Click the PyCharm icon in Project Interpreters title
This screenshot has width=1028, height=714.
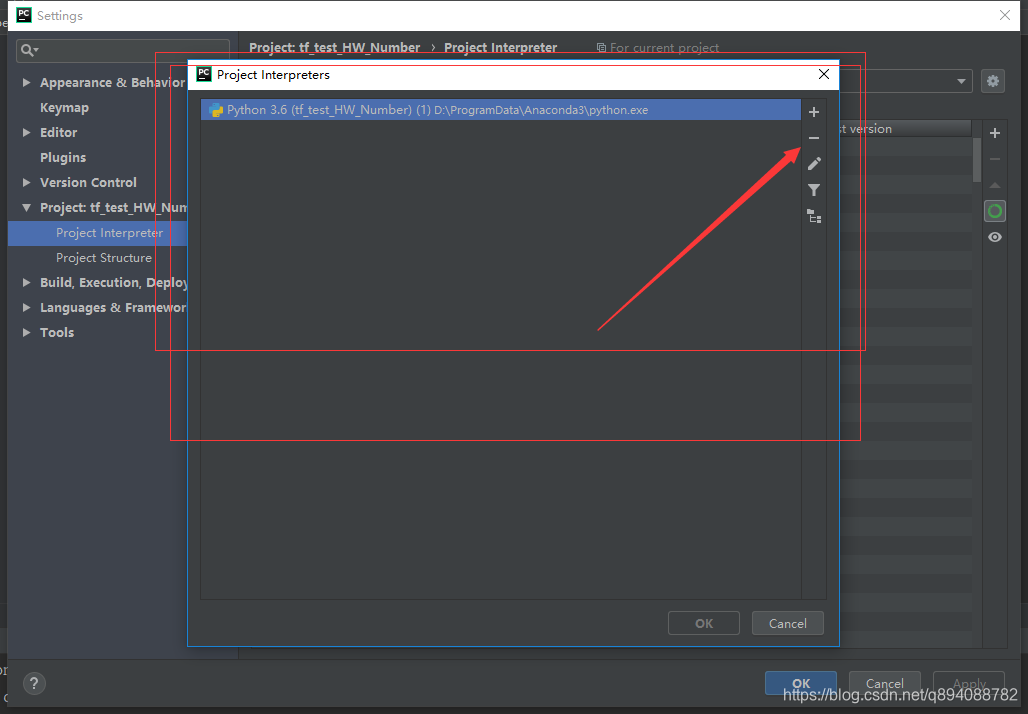tap(204, 74)
